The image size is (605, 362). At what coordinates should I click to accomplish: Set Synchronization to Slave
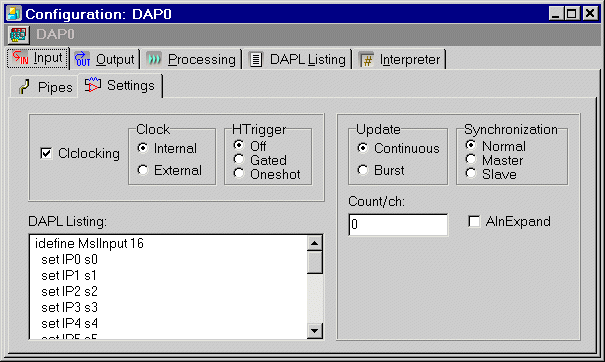[471, 173]
